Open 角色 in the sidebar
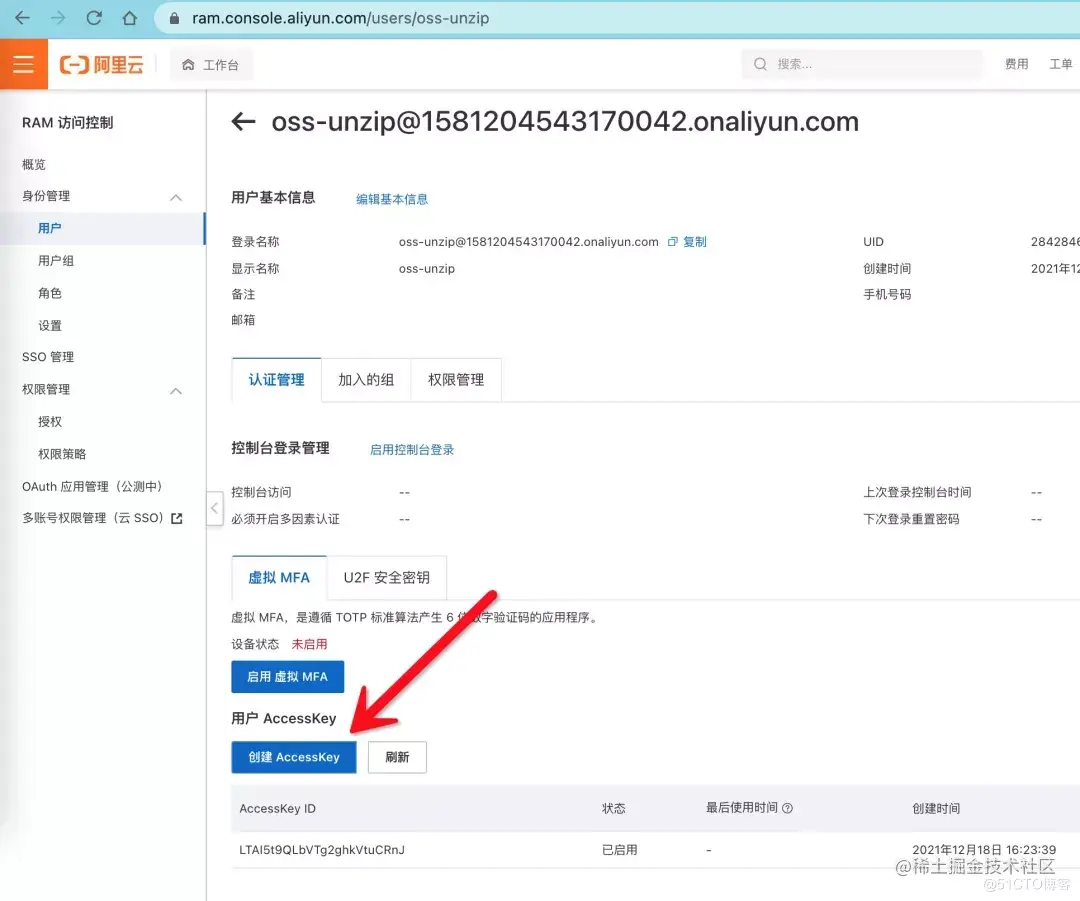Viewport: 1080px width, 901px height. pos(50,293)
